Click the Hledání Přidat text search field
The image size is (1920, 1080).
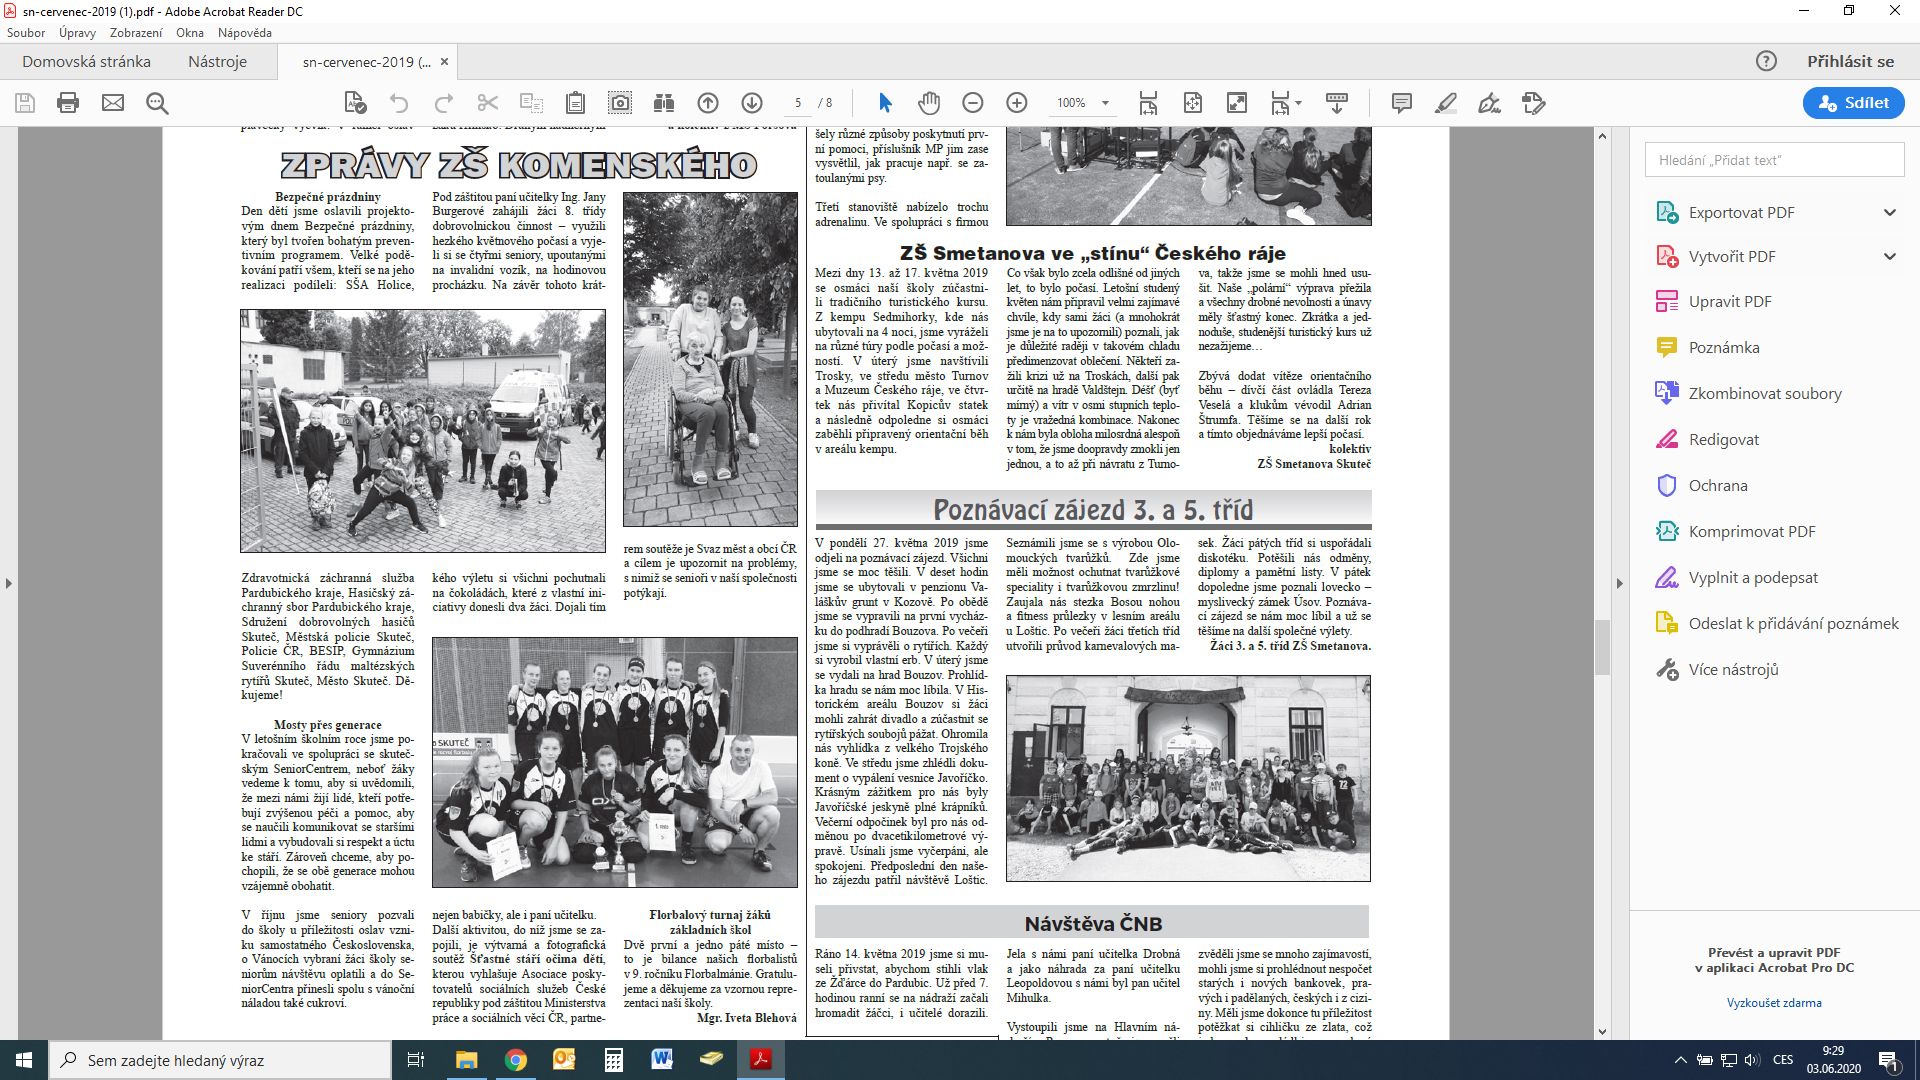[x=1774, y=160]
